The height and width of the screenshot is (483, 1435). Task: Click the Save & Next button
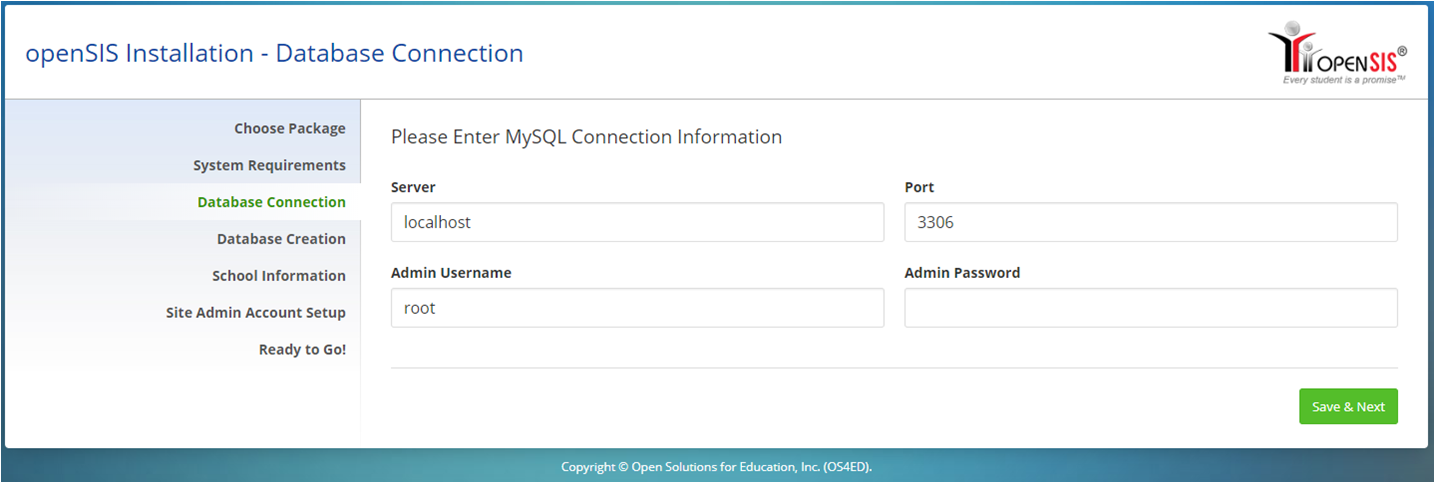tap(1348, 406)
